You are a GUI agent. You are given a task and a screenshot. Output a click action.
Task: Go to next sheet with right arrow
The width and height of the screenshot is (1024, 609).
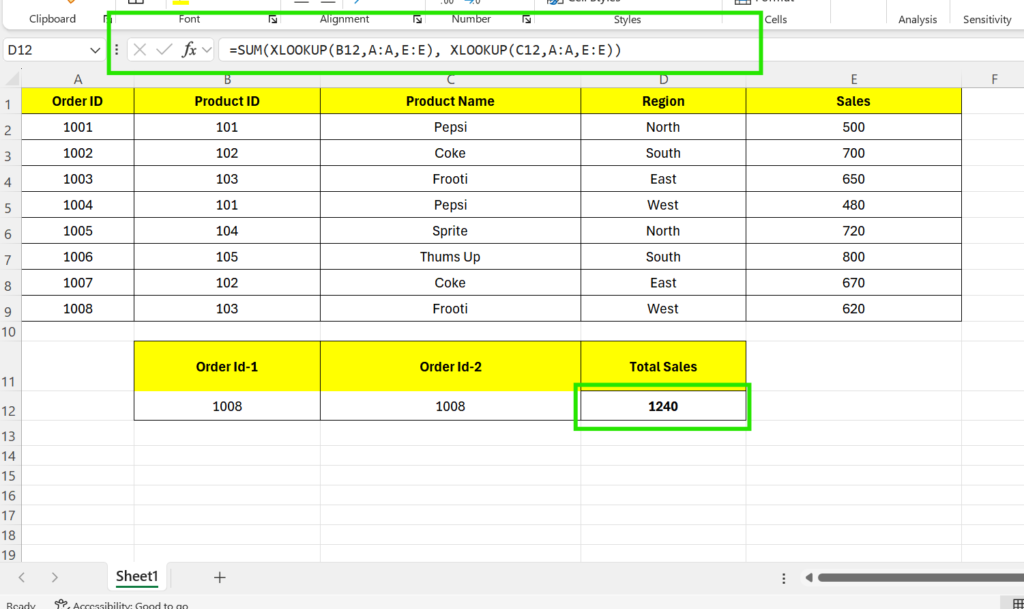tap(54, 577)
